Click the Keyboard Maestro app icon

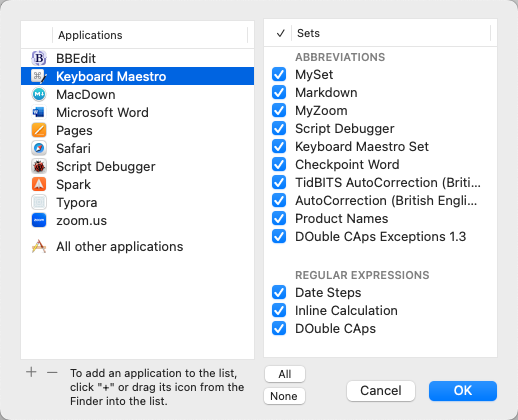(x=39, y=76)
